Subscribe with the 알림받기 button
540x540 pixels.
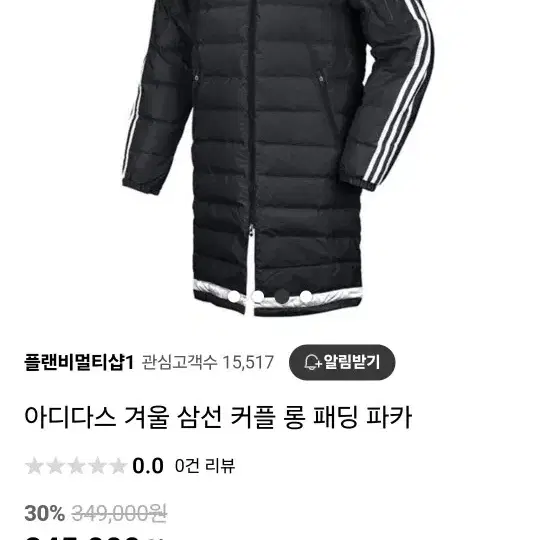point(342,362)
